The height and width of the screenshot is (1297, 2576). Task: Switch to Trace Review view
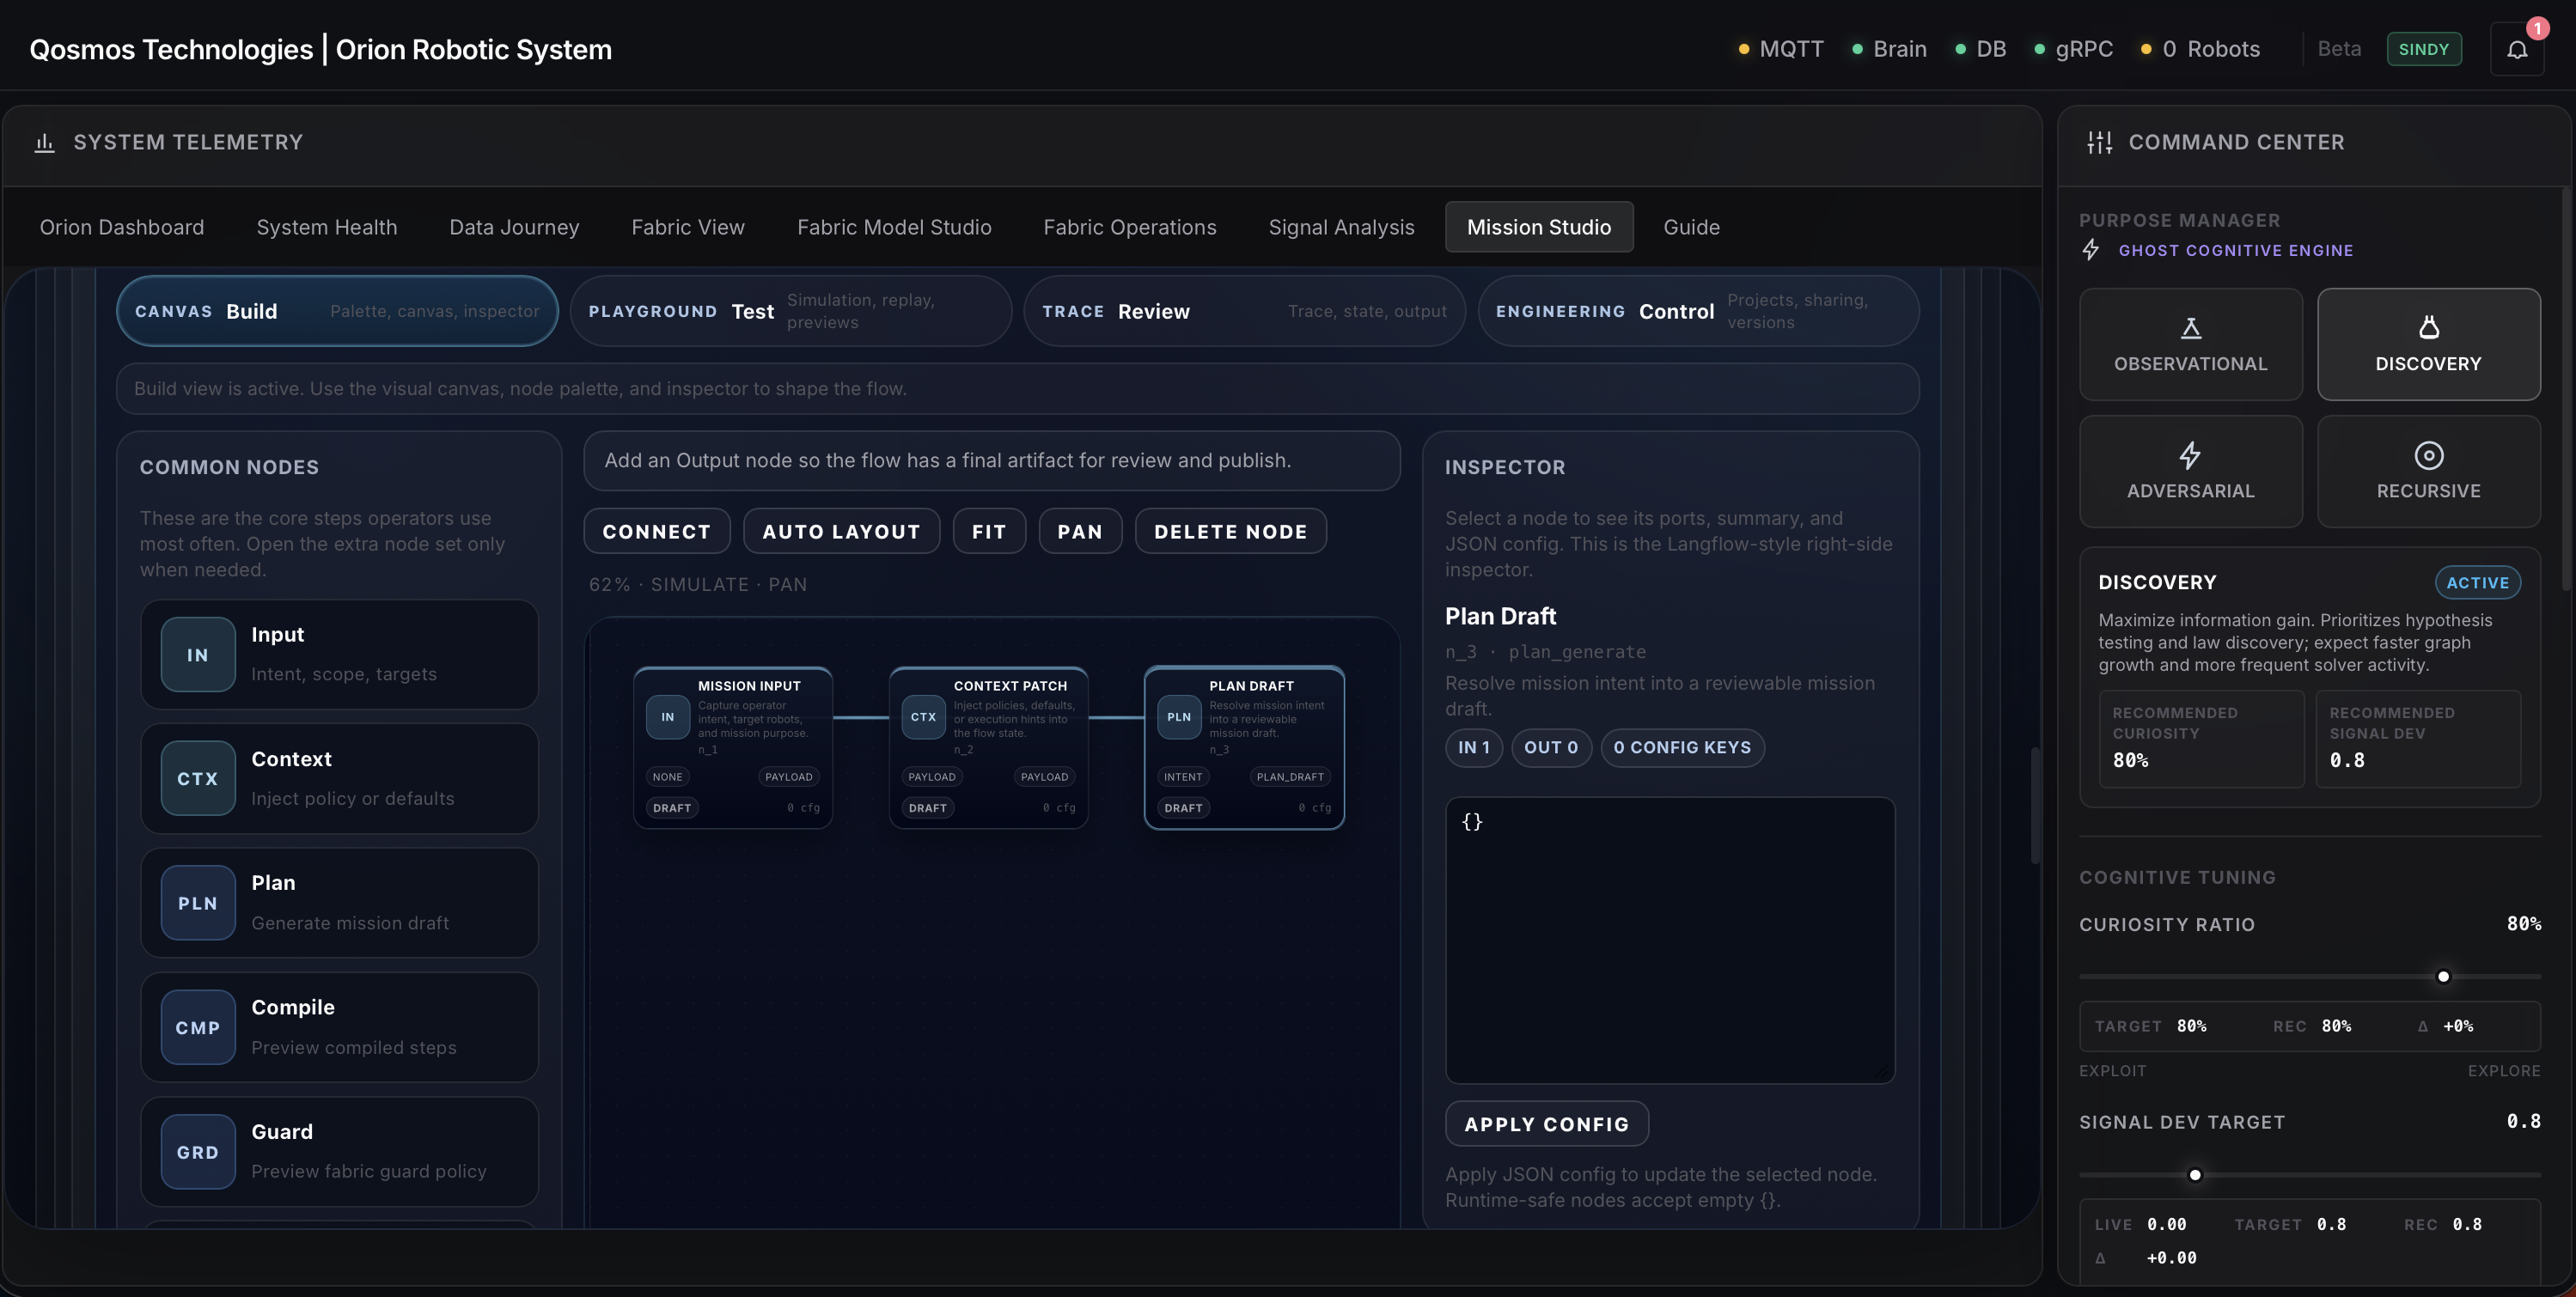[1243, 311]
